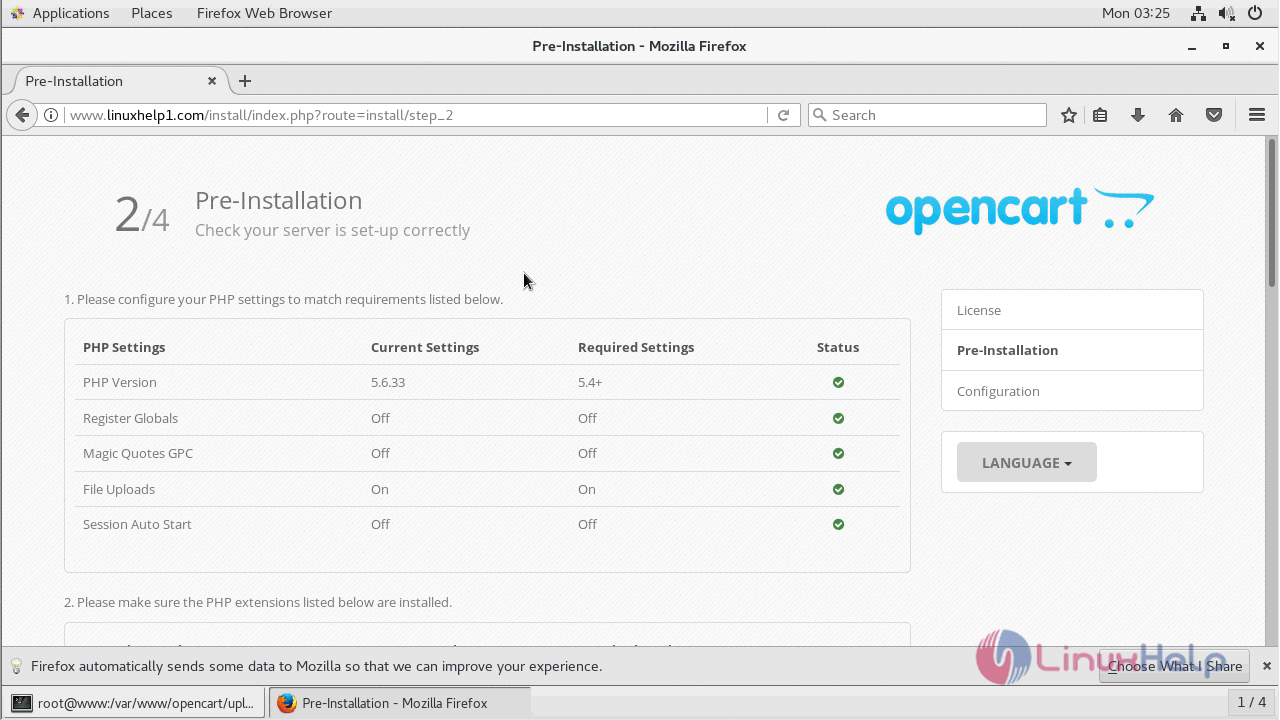Click the PHP Version current value 5.6.33
Viewport: 1280px width, 720px height.
pos(388,382)
